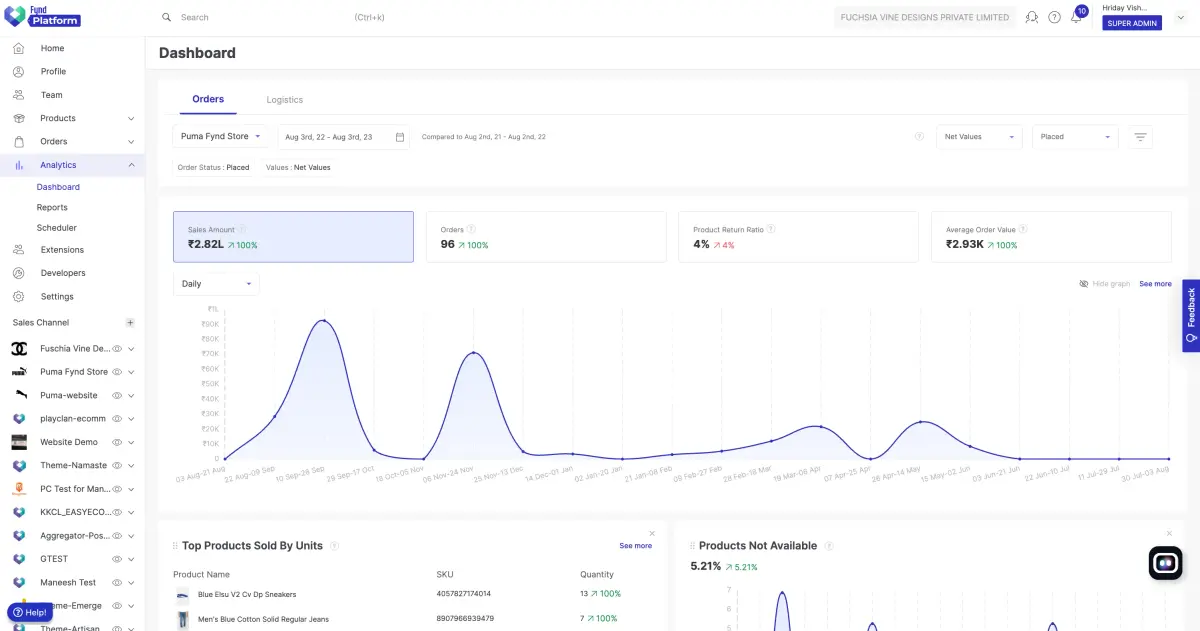The width and height of the screenshot is (1200, 631).
Task: Toggle visibility eye for playclan-ecomm channel
Action: tap(117, 419)
